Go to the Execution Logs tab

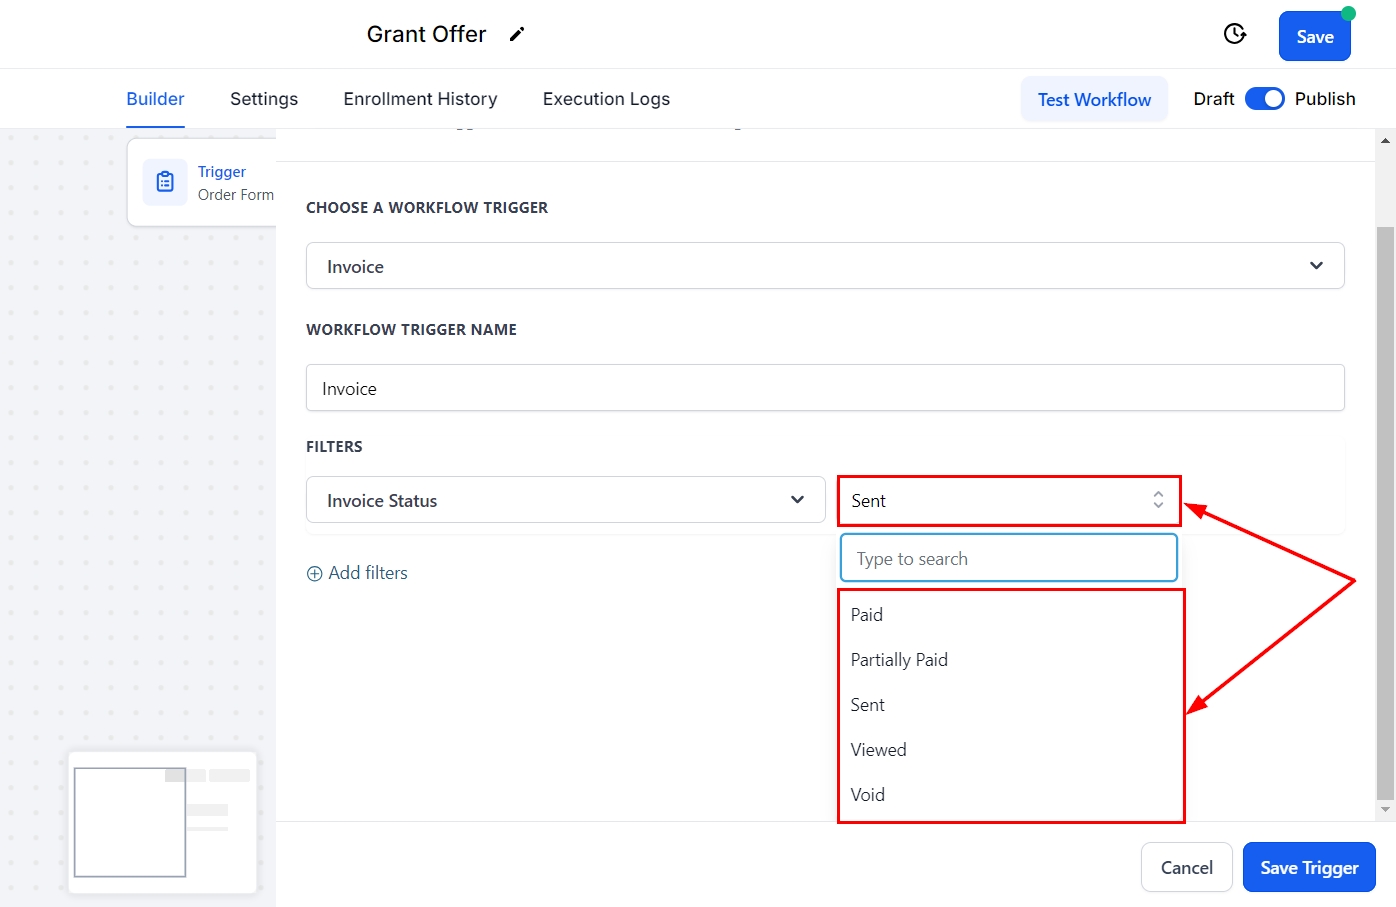[606, 99]
